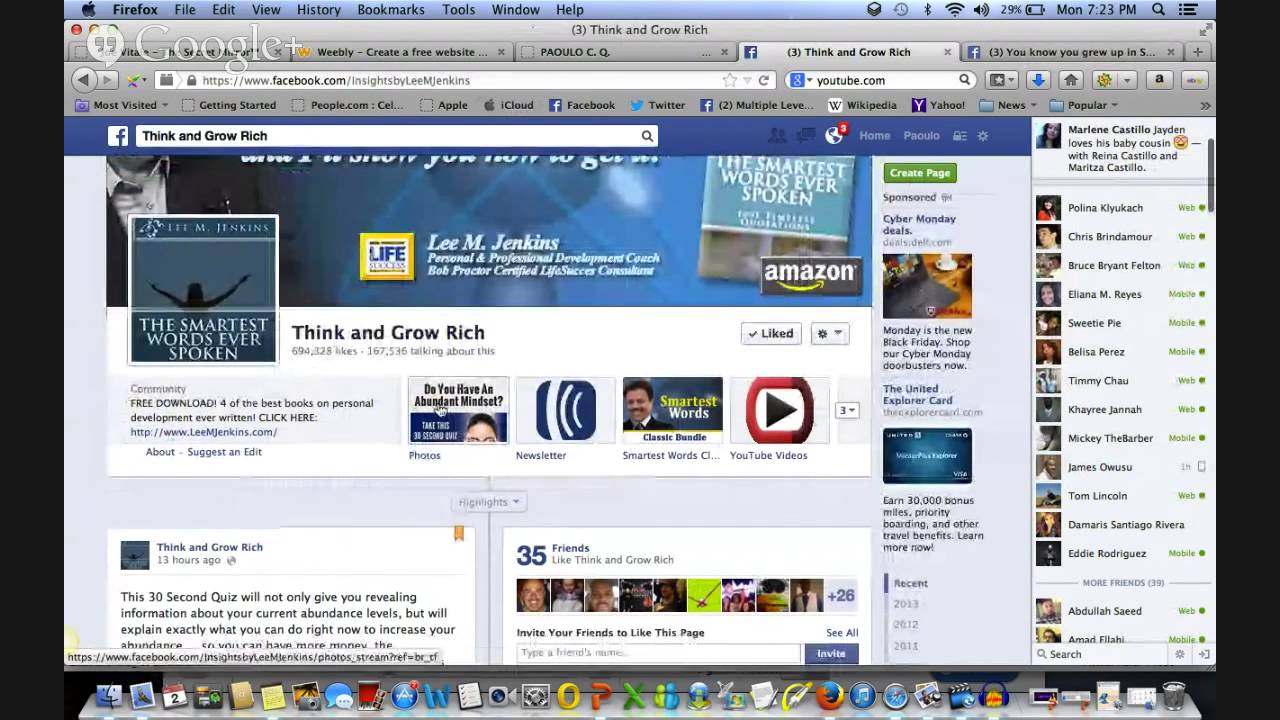This screenshot has width=1280, height=720.
Task: Expand the Popular bookmarks folder
Action: click(1084, 105)
